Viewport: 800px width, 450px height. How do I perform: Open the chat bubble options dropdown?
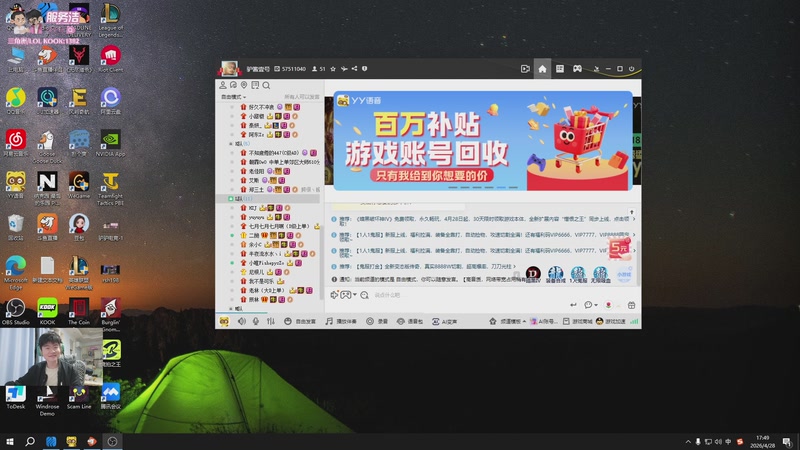[x=590, y=305]
